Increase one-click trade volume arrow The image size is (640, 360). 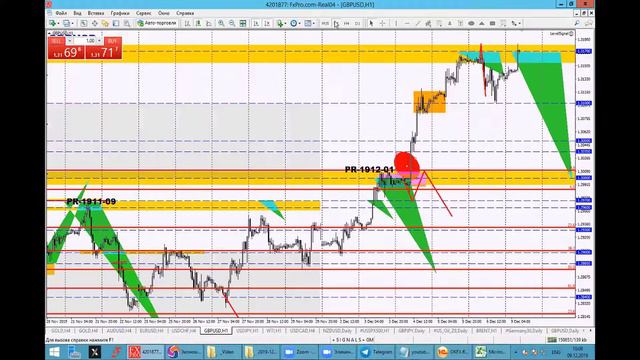99,41
